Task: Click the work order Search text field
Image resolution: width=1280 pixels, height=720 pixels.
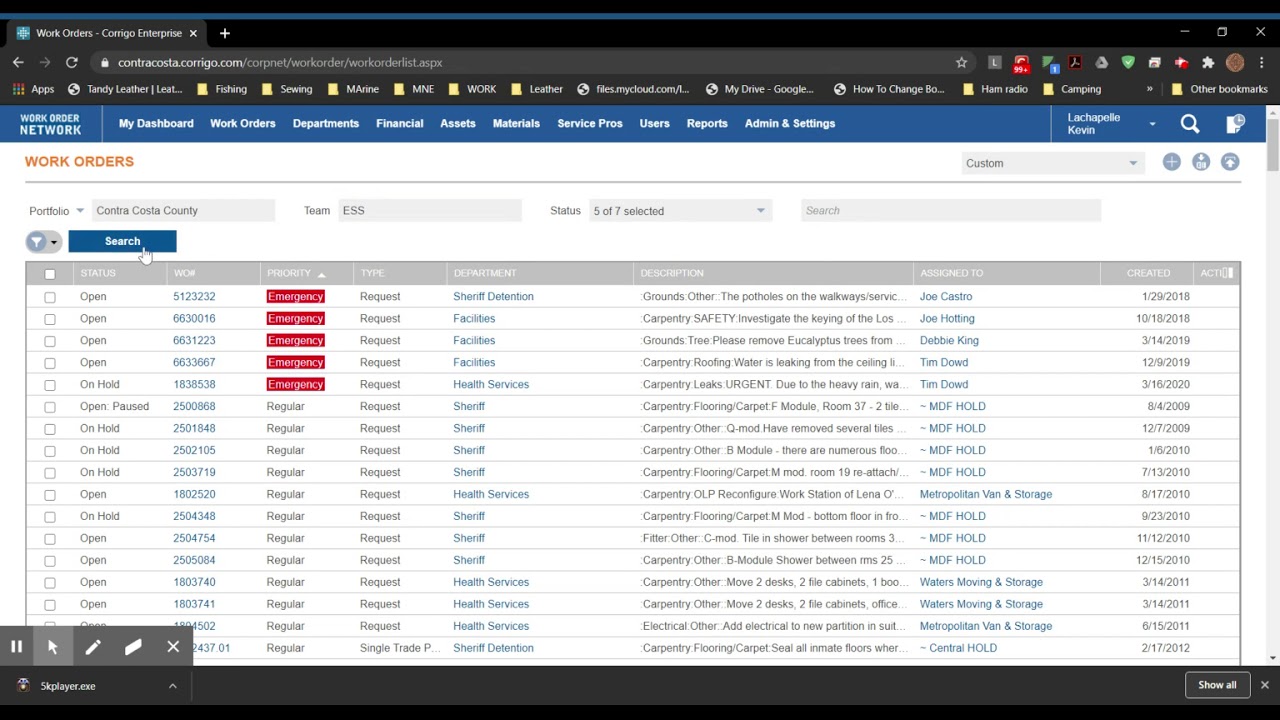Action: point(950,211)
